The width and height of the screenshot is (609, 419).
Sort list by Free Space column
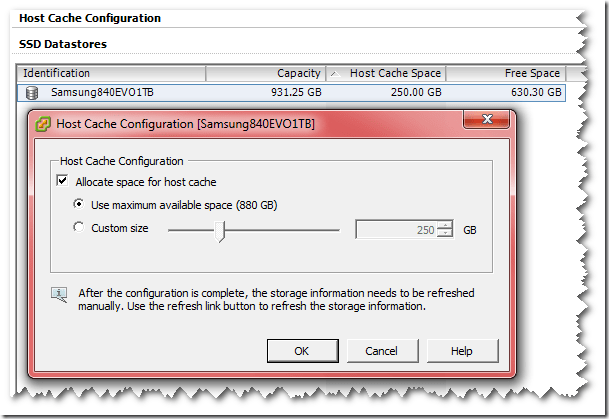coord(505,73)
